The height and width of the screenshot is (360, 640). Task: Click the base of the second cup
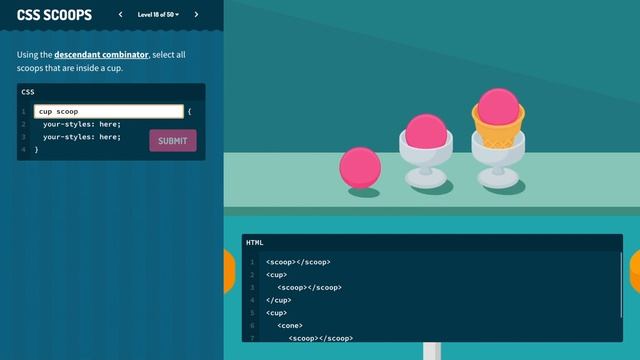coord(498,179)
